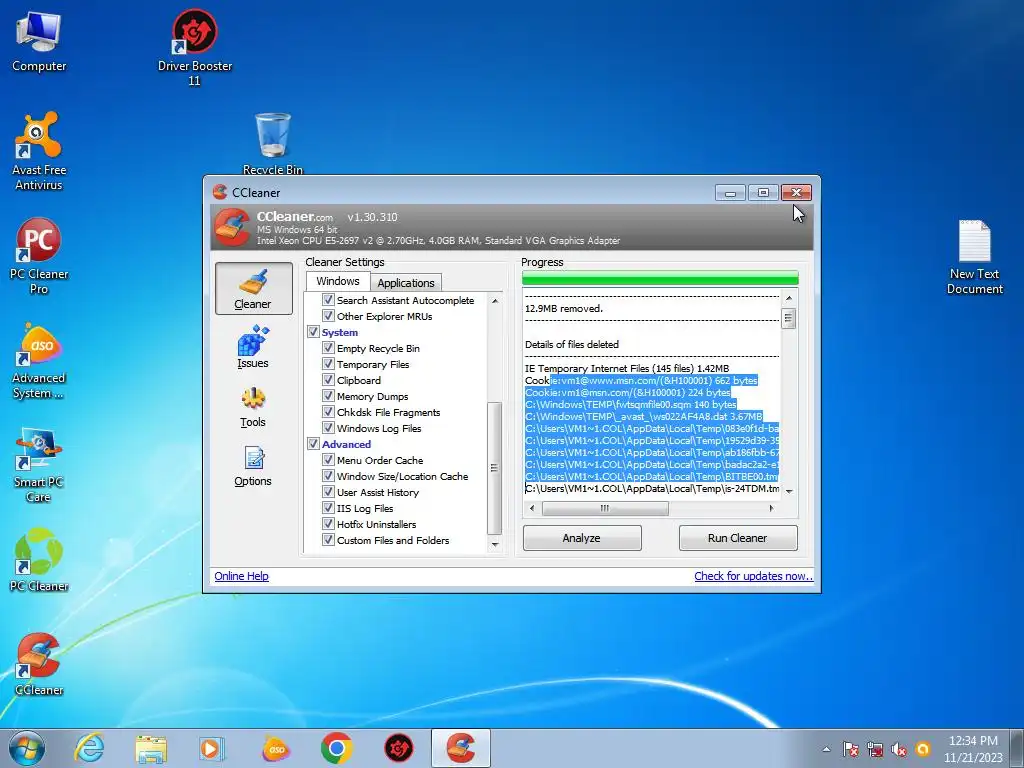Select the Recycle Bin desktop icon
The image size is (1024, 768).
coord(273,144)
